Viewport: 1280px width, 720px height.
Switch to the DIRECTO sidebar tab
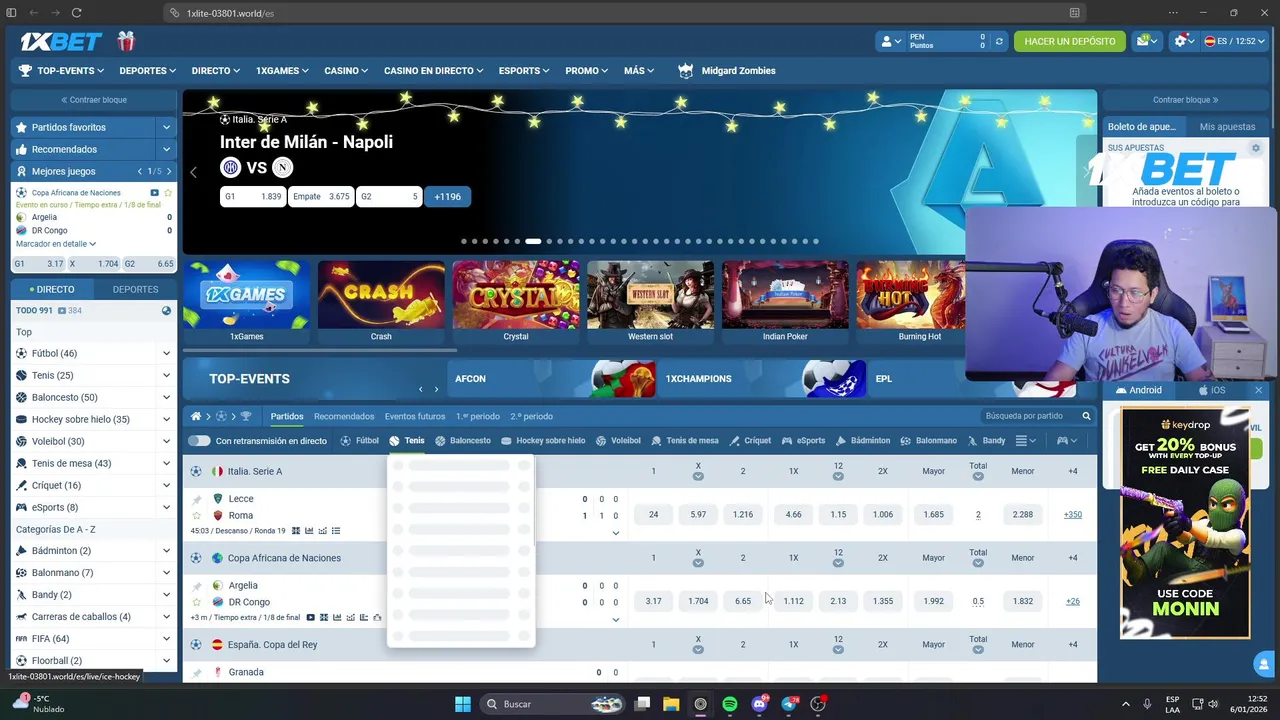point(53,289)
